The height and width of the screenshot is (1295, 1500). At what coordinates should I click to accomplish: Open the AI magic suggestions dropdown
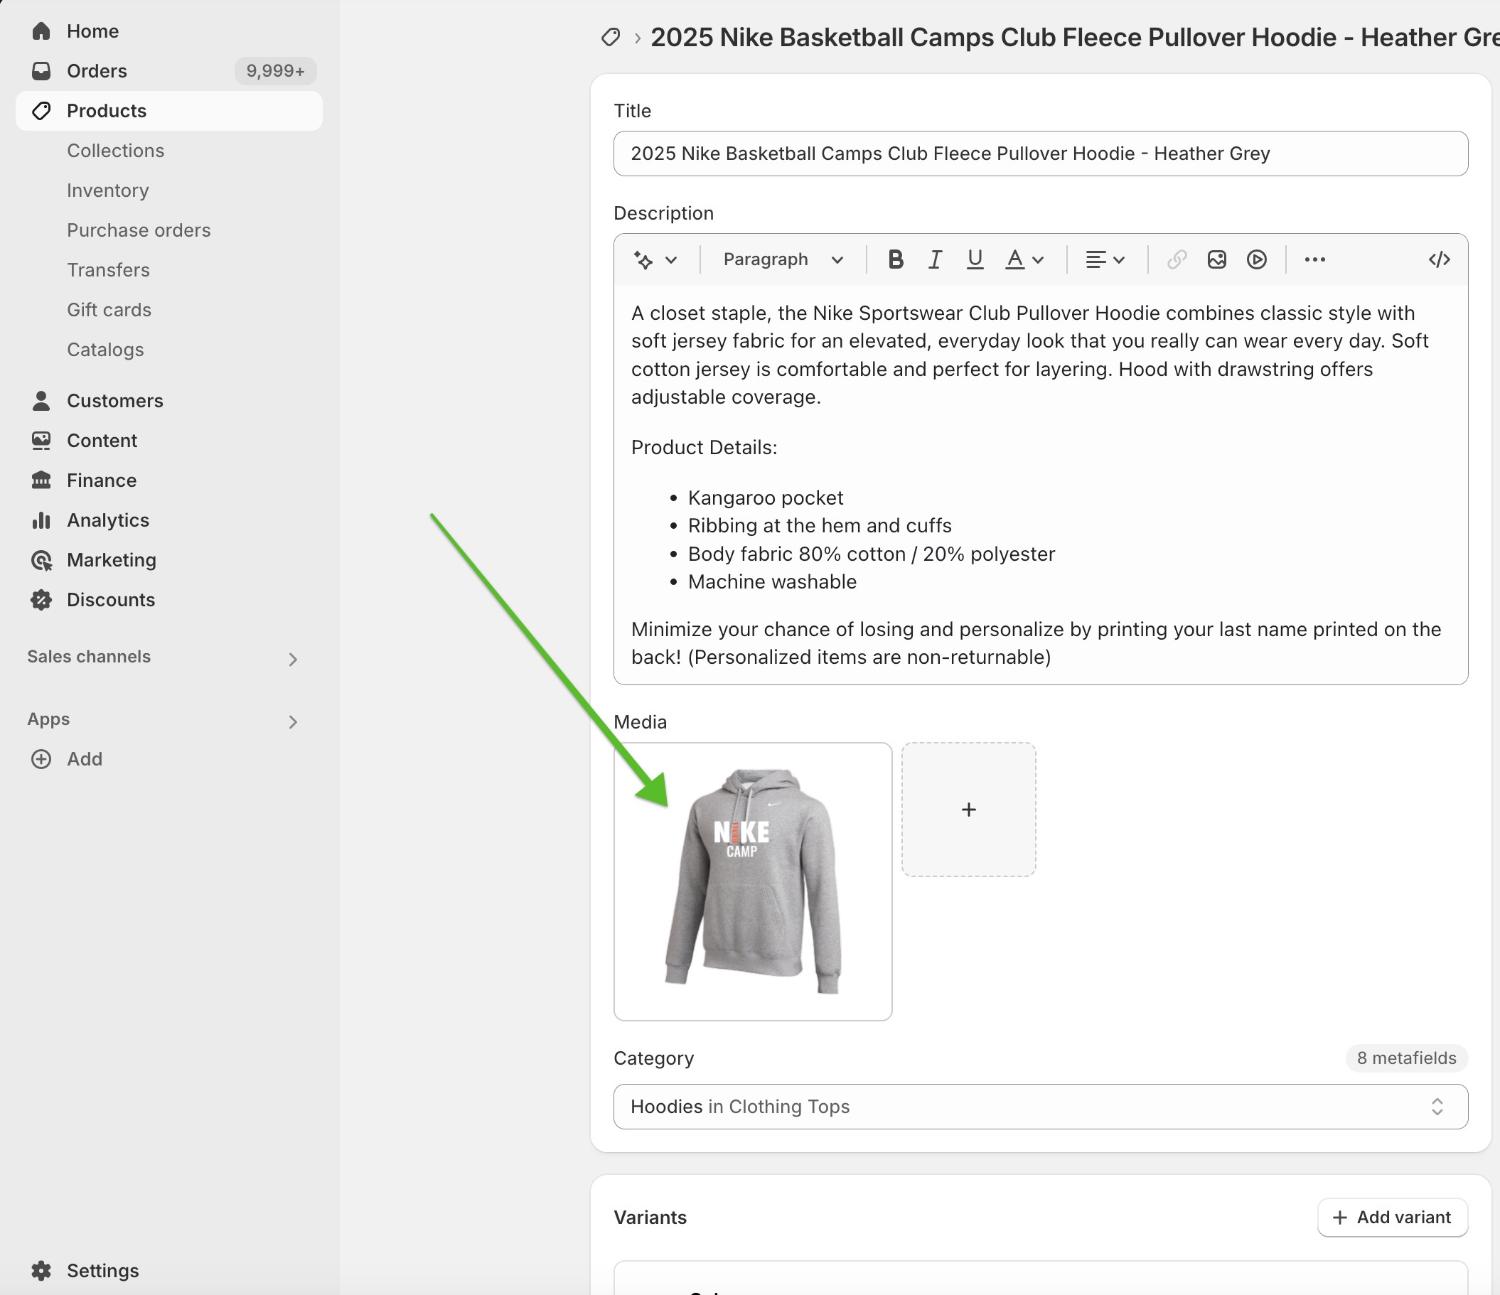click(655, 260)
